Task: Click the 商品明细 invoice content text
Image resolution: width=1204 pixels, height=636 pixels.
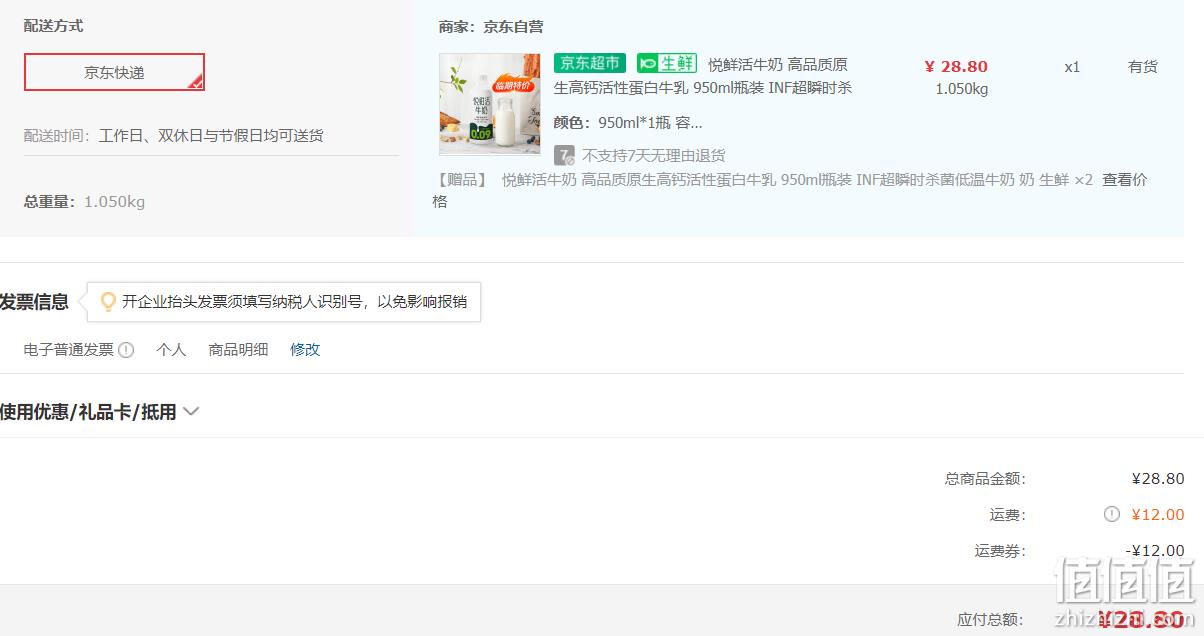Action: (x=238, y=350)
